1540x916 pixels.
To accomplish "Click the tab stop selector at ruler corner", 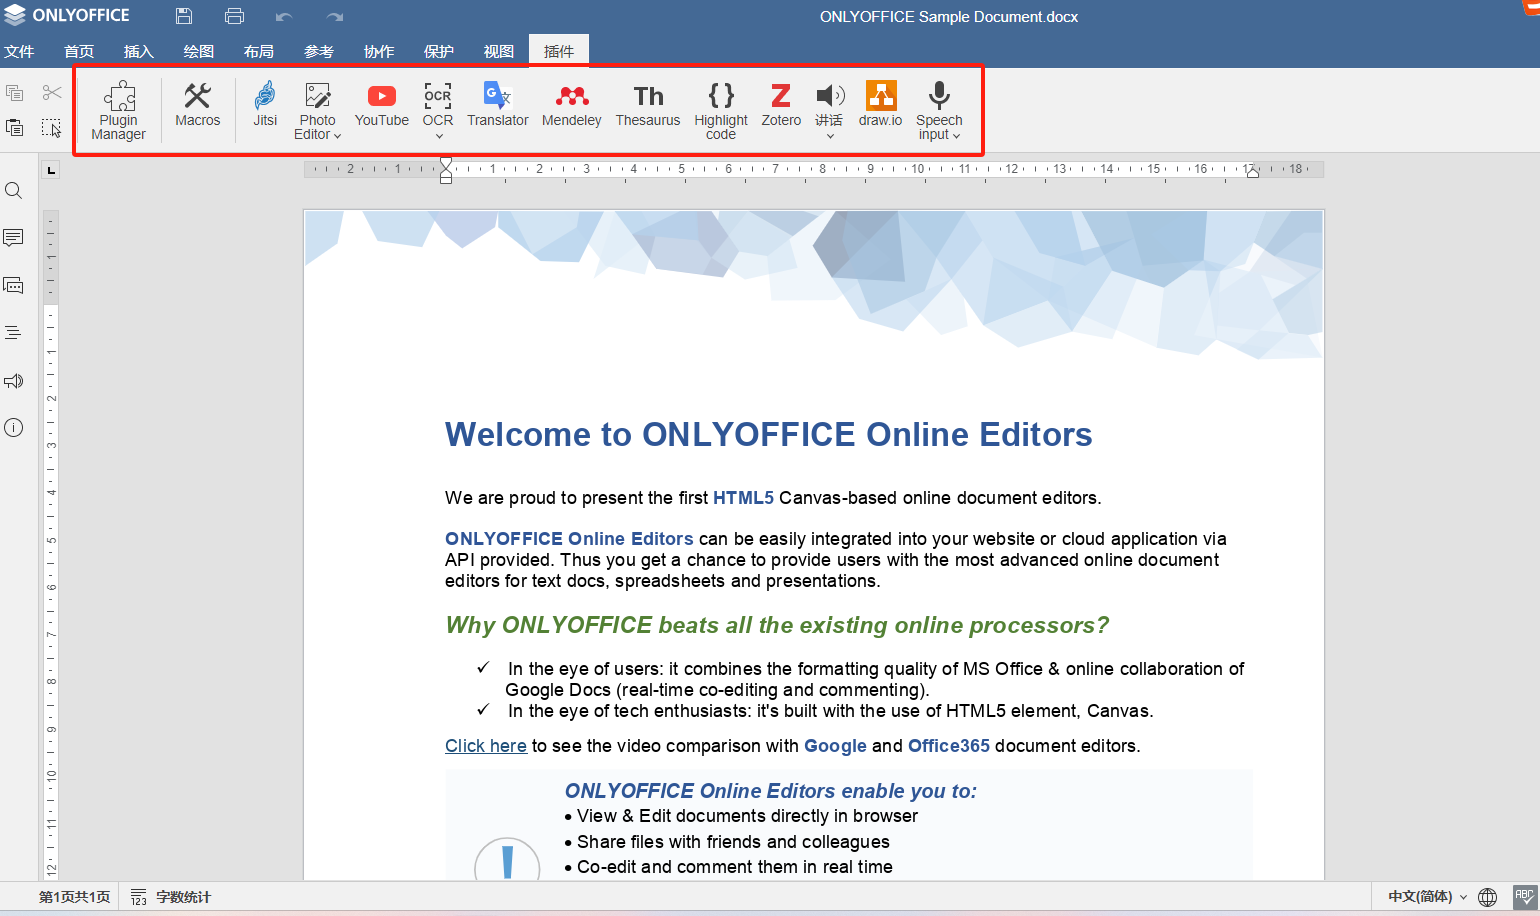I will (x=51, y=170).
